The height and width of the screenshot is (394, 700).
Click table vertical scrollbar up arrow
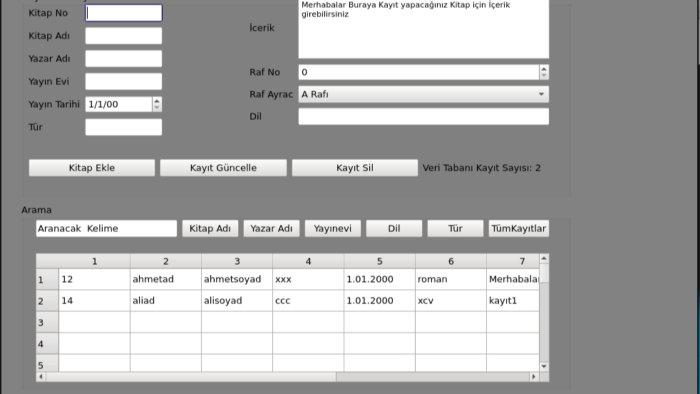(544, 258)
